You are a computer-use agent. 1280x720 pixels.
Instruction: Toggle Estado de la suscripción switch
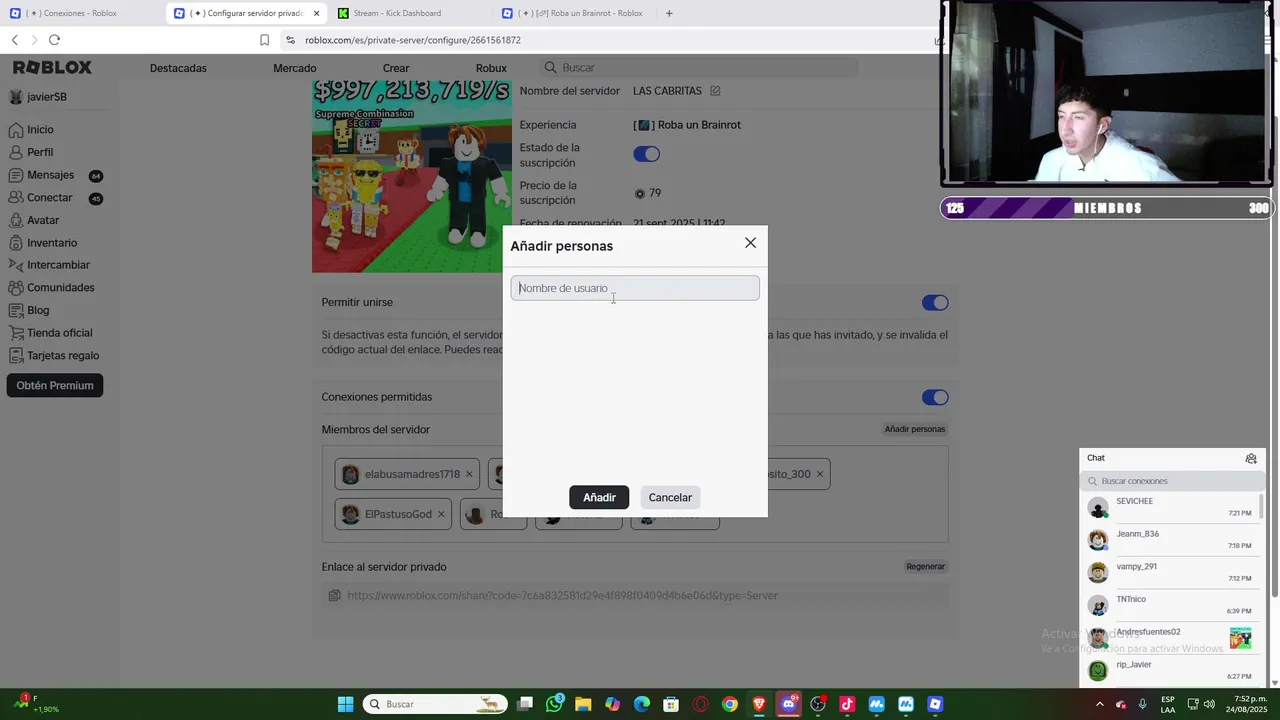[x=646, y=154]
